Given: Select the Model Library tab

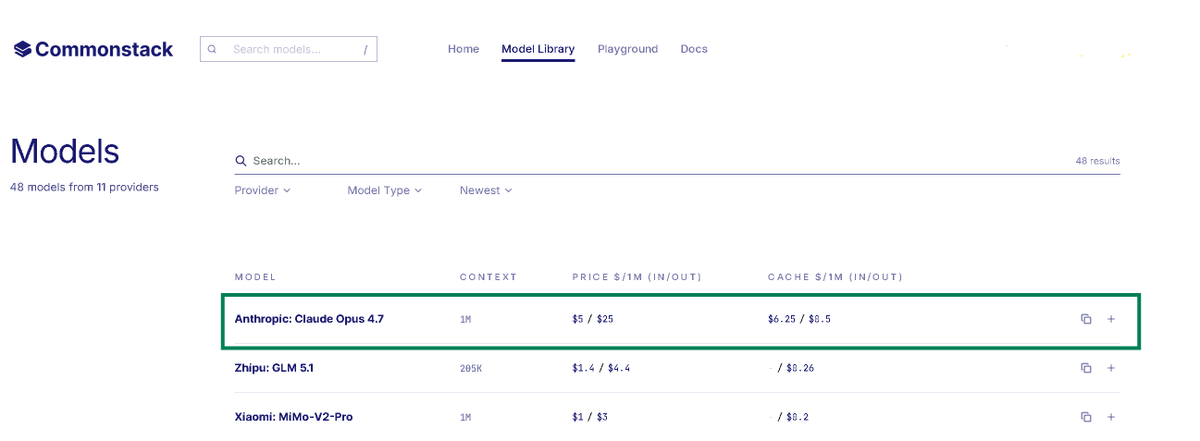Looking at the screenshot, I should click(x=538, y=49).
